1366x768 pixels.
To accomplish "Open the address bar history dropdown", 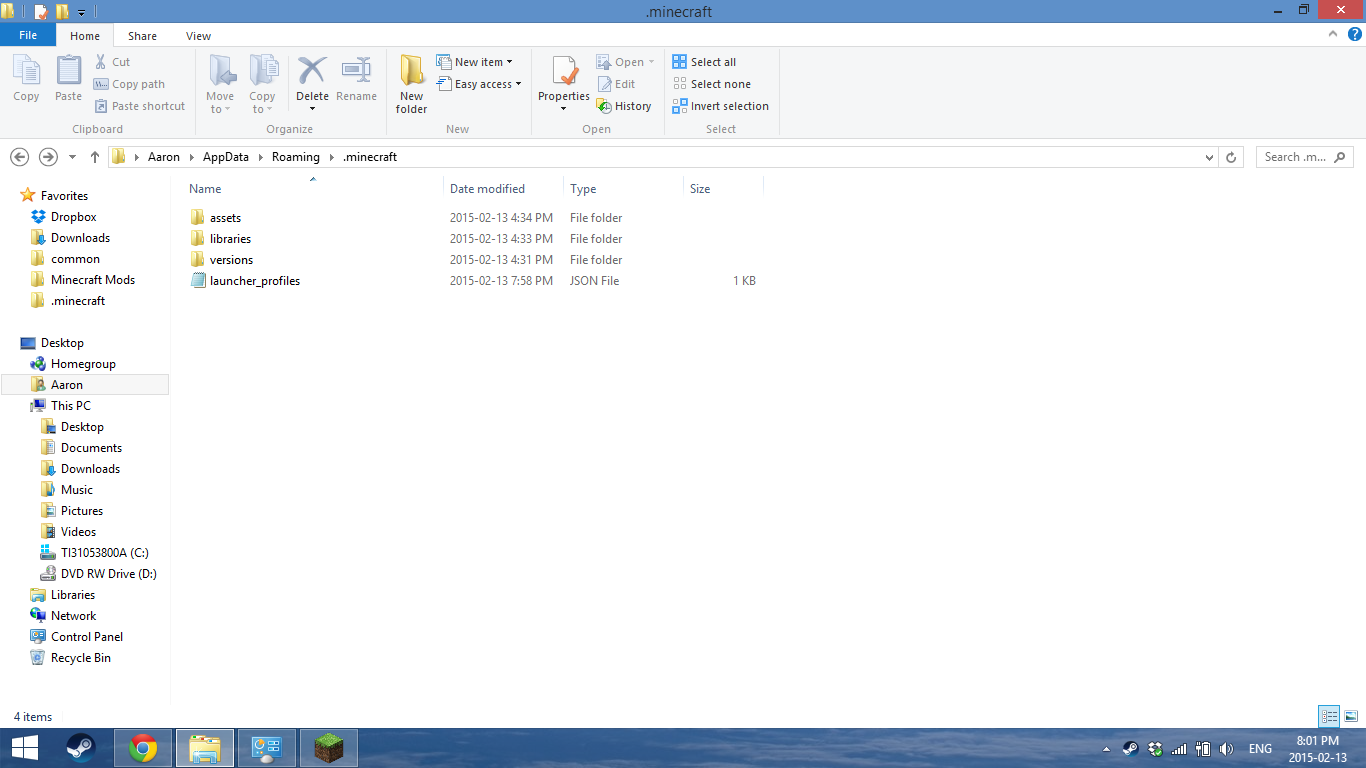I will (x=1209, y=157).
